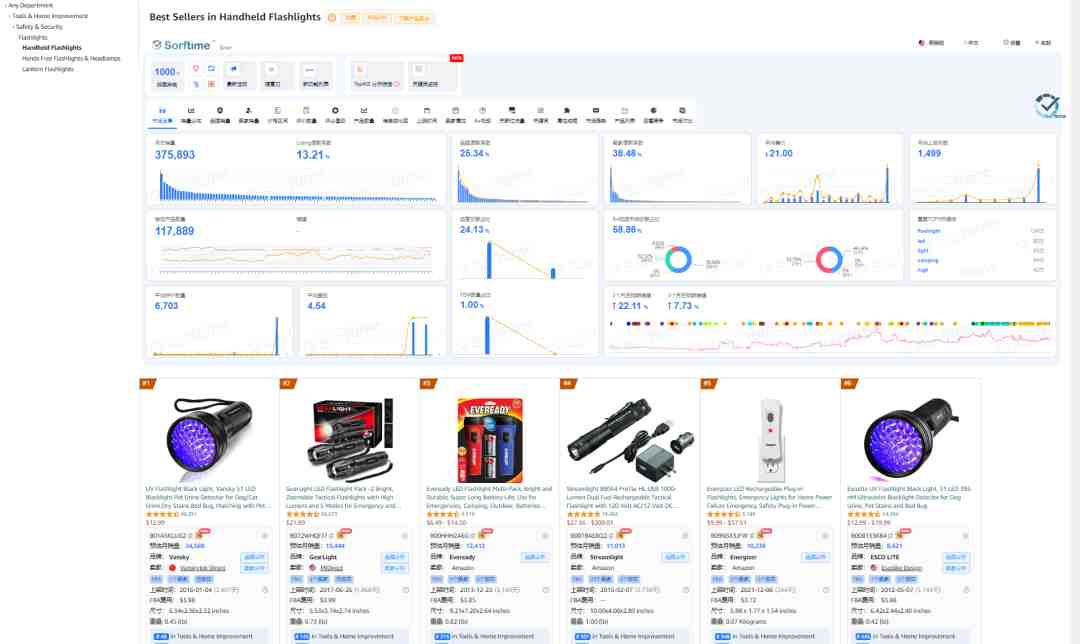Viewport: 1080px width, 644px height.
Task: Click the red and blue donut chart
Action: (x=829, y=260)
